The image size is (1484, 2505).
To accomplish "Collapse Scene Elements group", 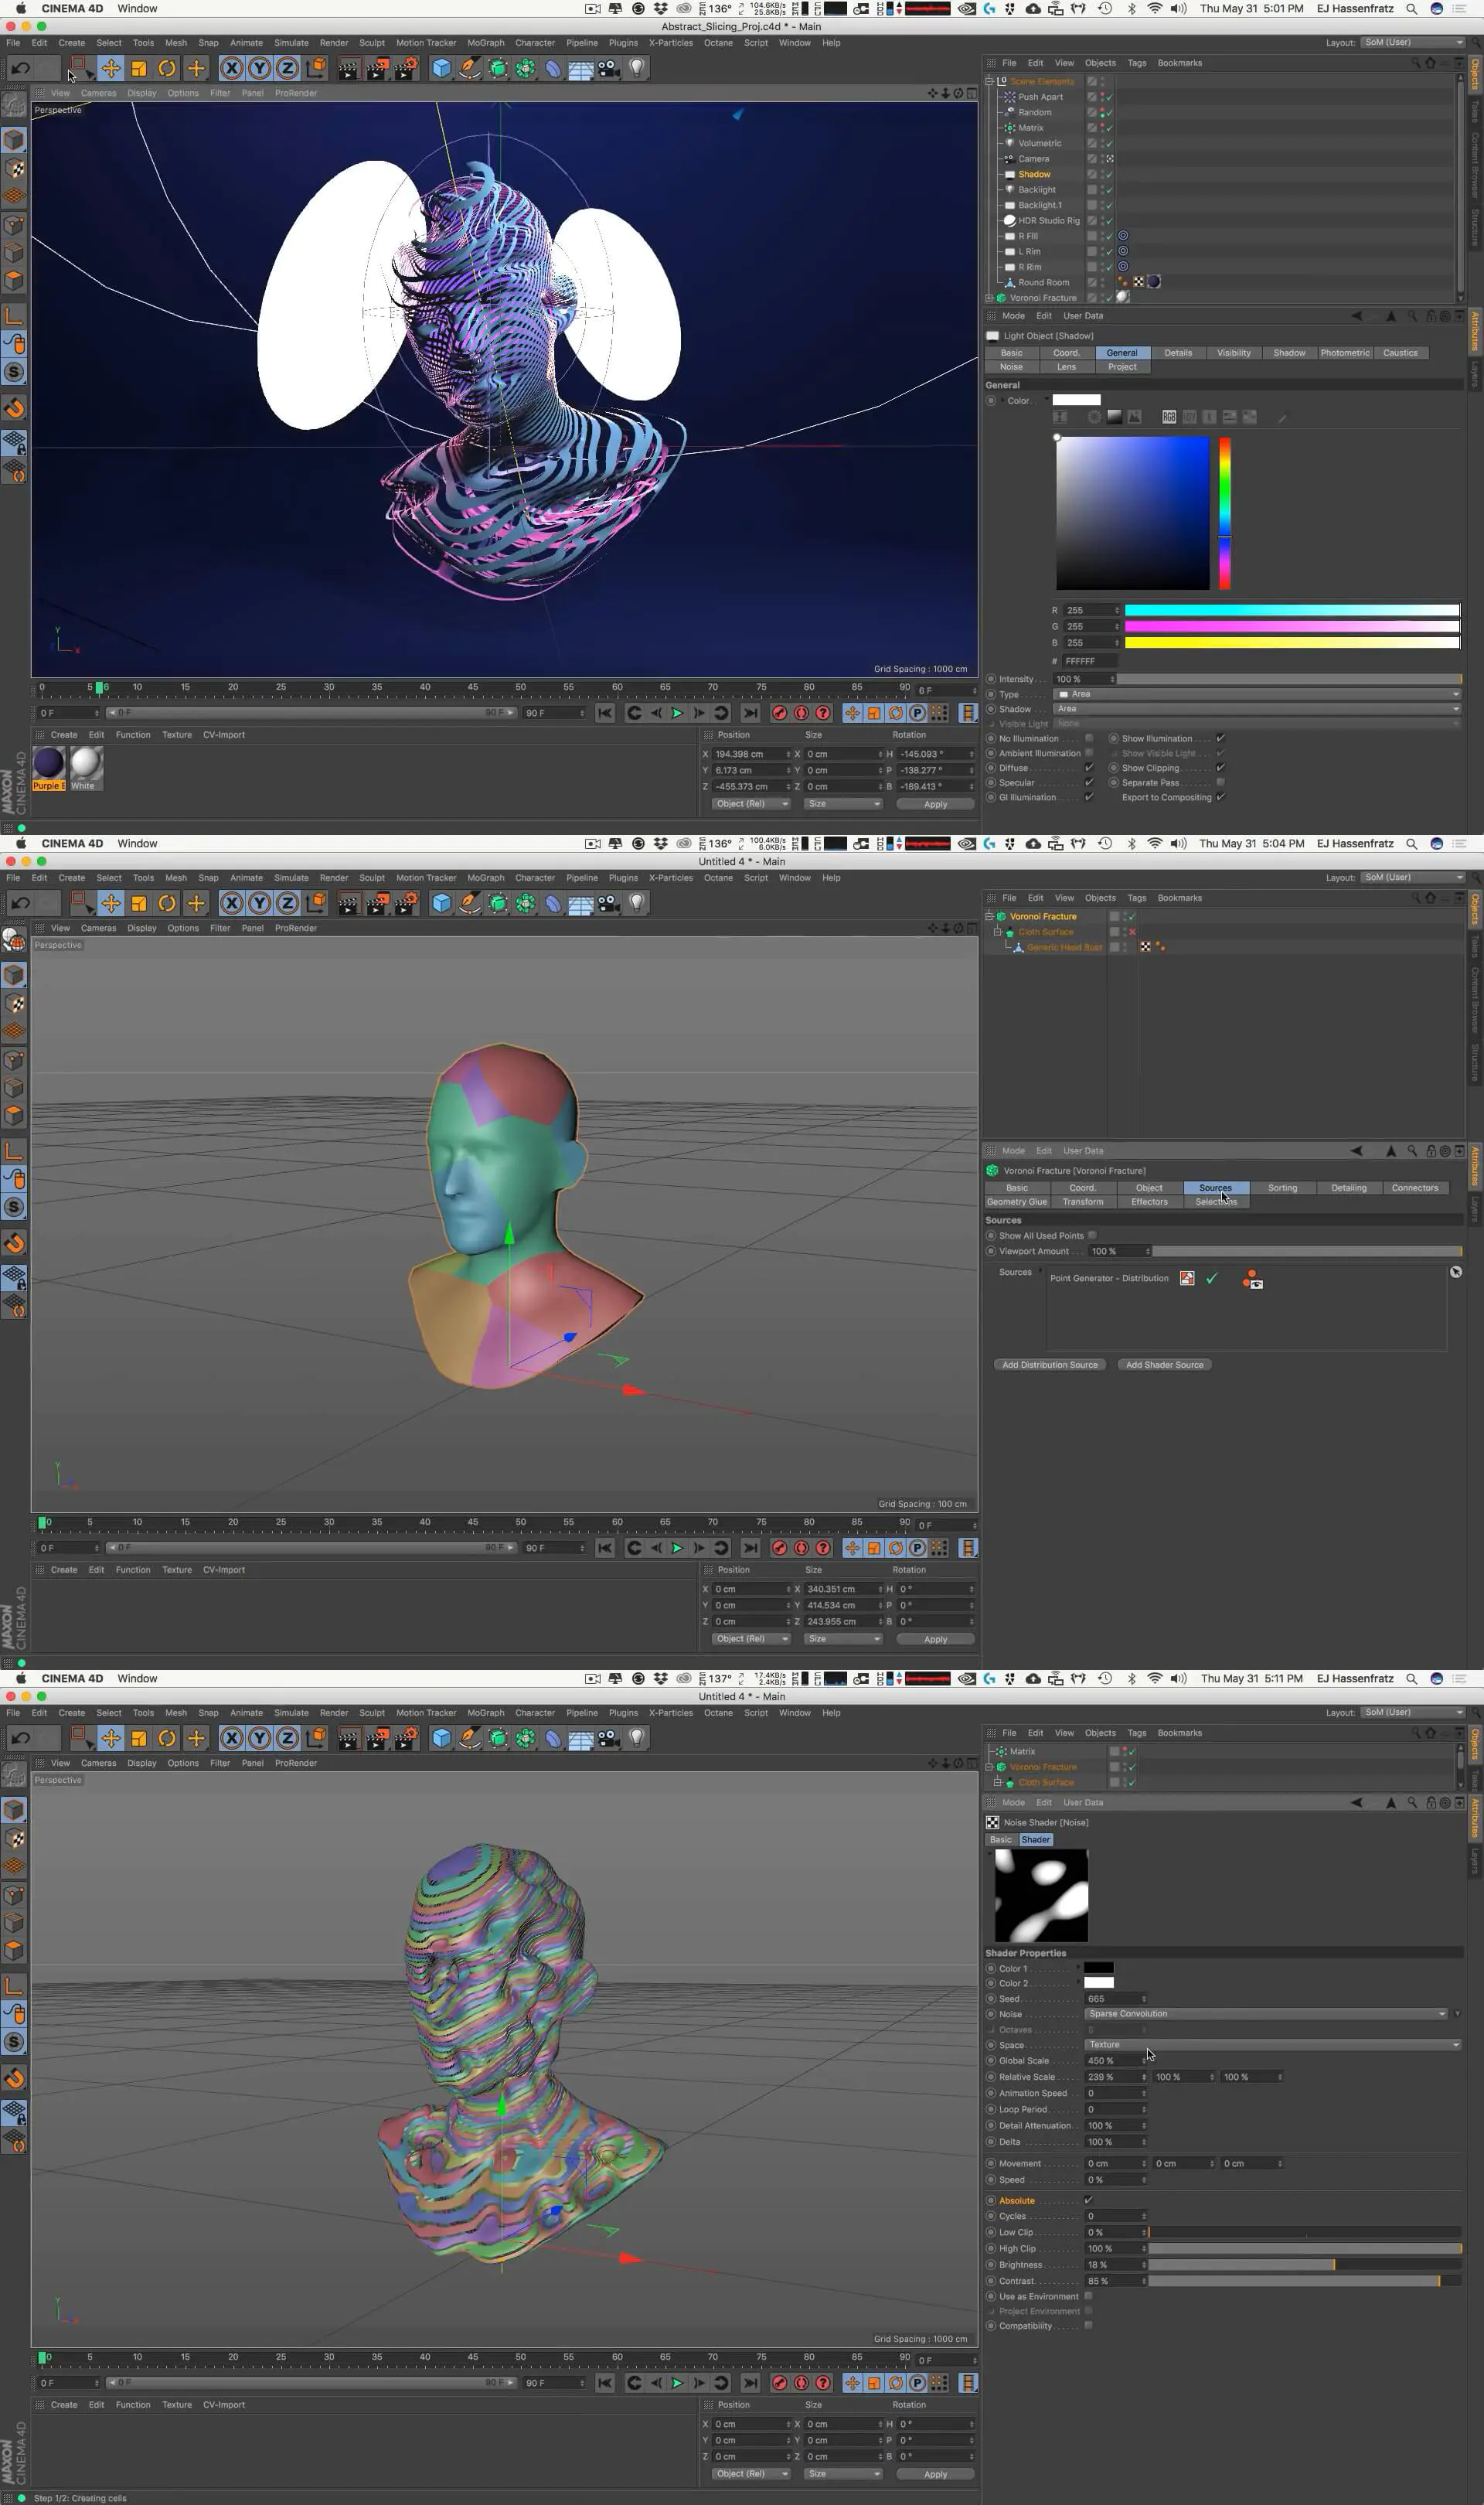I will (x=989, y=81).
